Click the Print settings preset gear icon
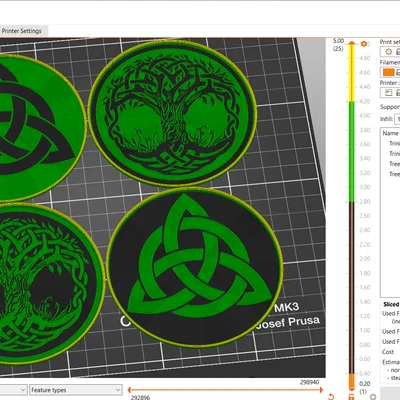The width and height of the screenshot is (400, 400). tap(388, 52)
